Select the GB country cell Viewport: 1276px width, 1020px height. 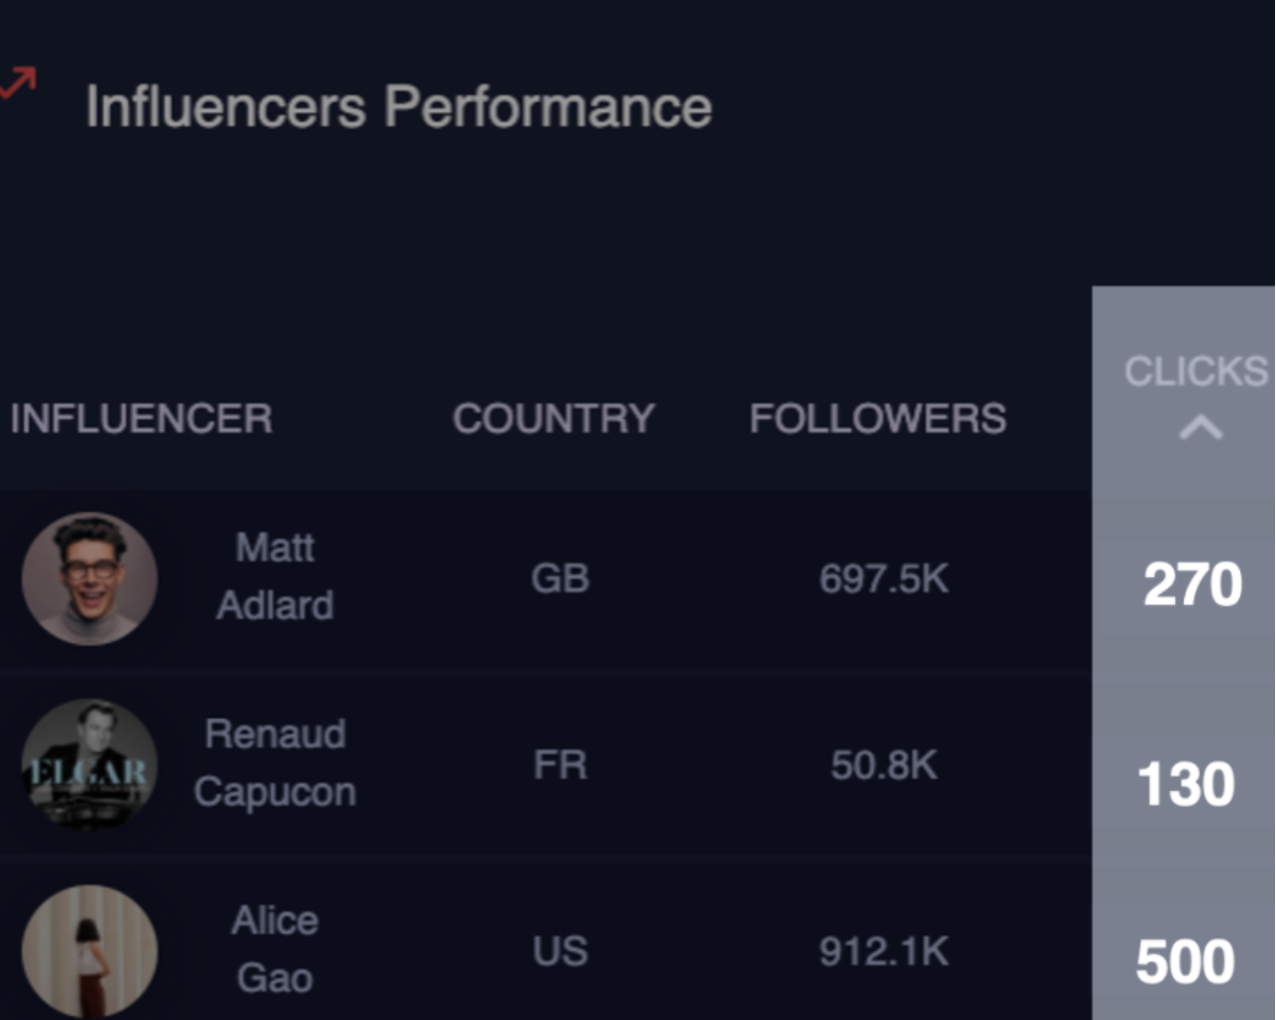560,579
